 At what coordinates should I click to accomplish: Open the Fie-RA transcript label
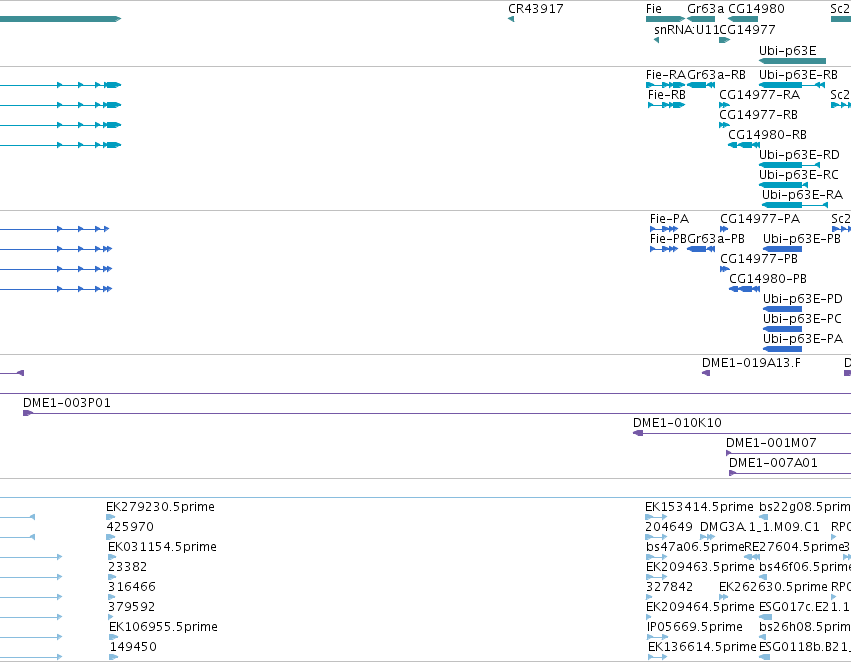pos(666,75)
